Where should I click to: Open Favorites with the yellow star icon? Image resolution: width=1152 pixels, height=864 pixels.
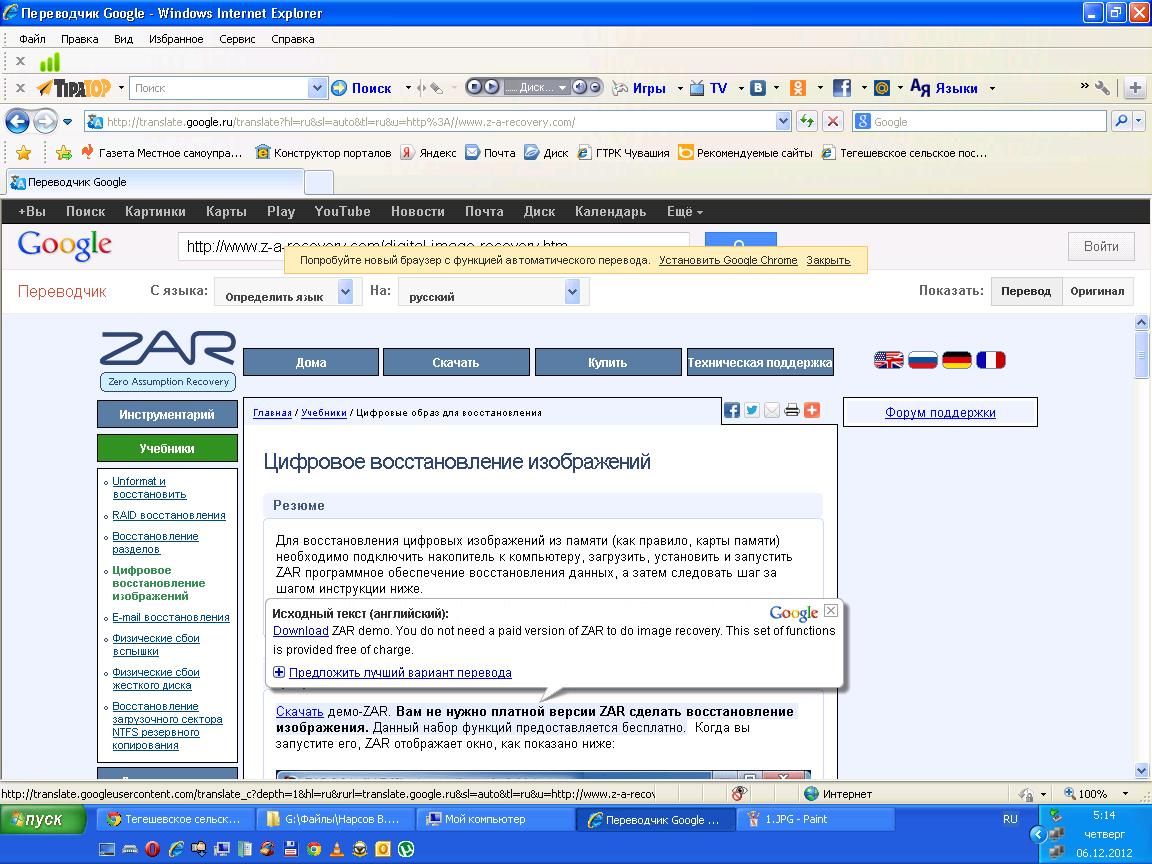[24, 153]
